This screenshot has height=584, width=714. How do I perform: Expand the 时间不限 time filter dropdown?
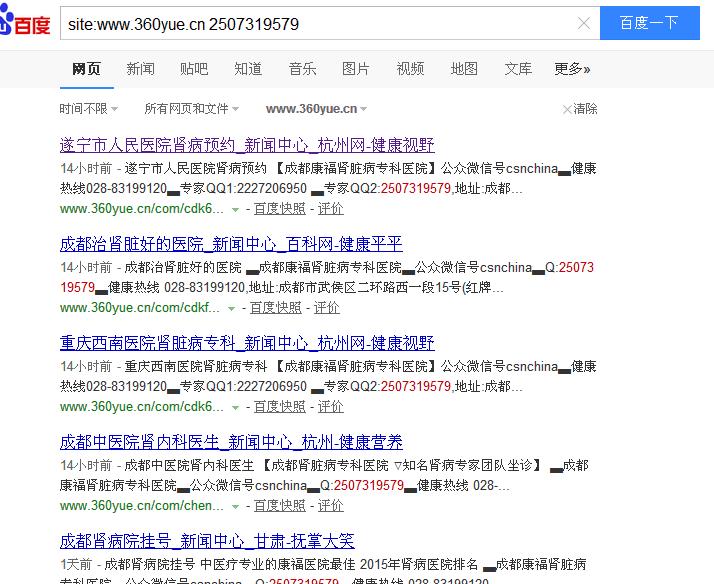pyautogui.click(x=89, y=109)
